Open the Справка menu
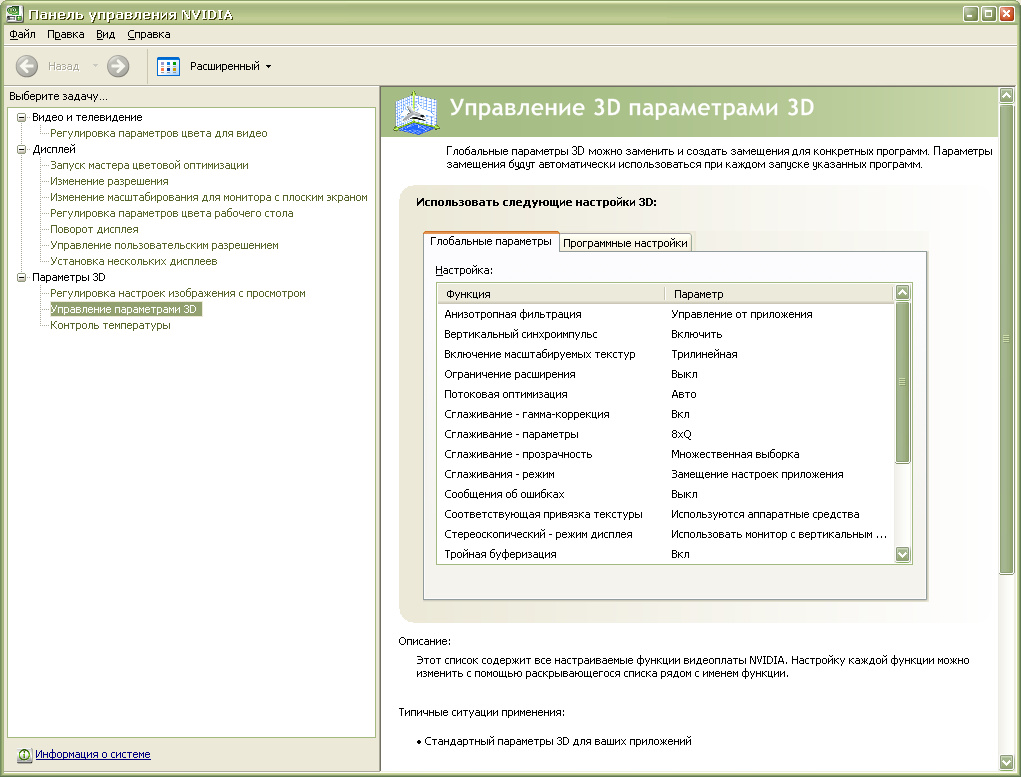 148,35
